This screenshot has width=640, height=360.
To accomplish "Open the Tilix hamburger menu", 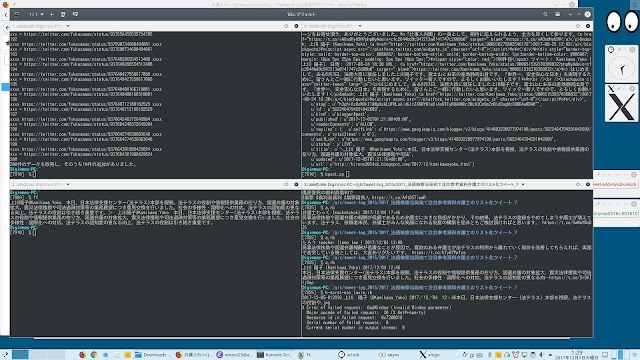I will point(558,14).
